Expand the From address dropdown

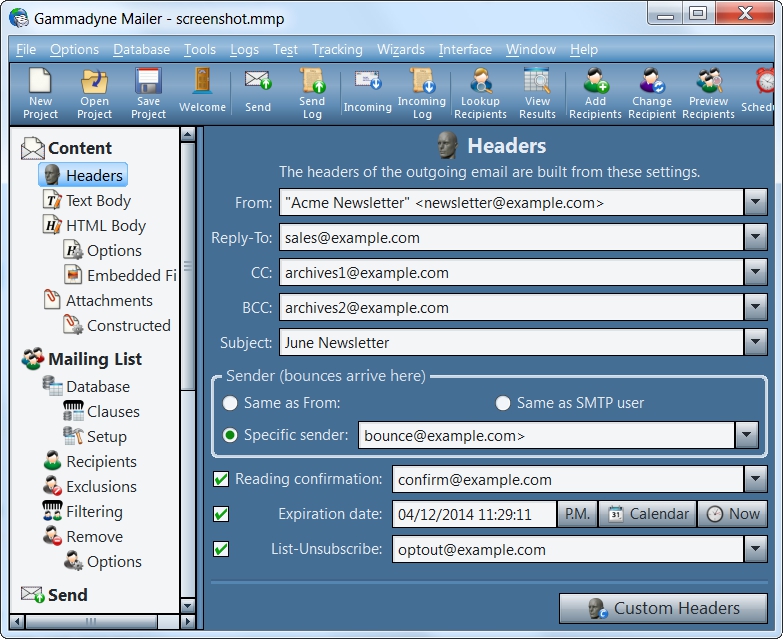(x=756, y=203)
